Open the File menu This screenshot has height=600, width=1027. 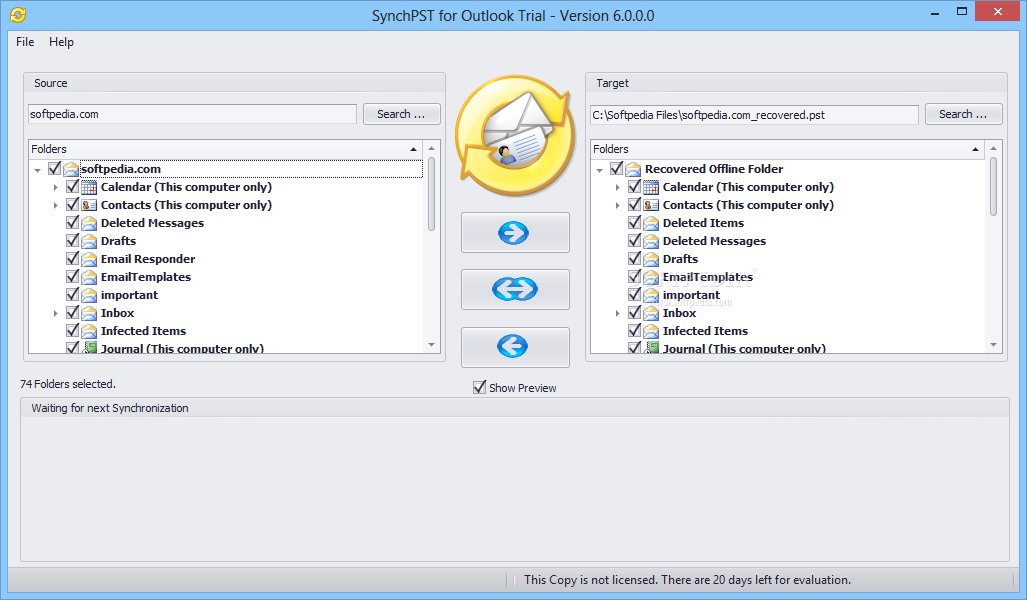(25, 42)
